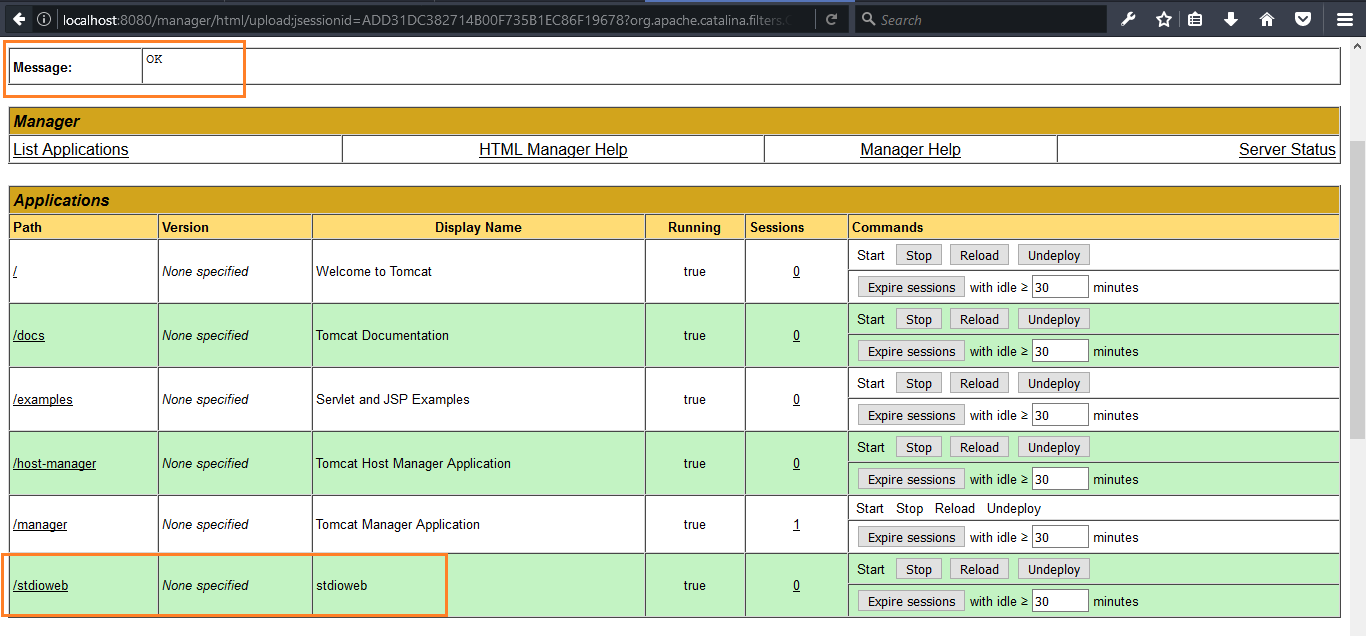Expire sessions for Welcome to Tomcat
This screenshot has width=1366, height=636.
[x=912, y=287]
